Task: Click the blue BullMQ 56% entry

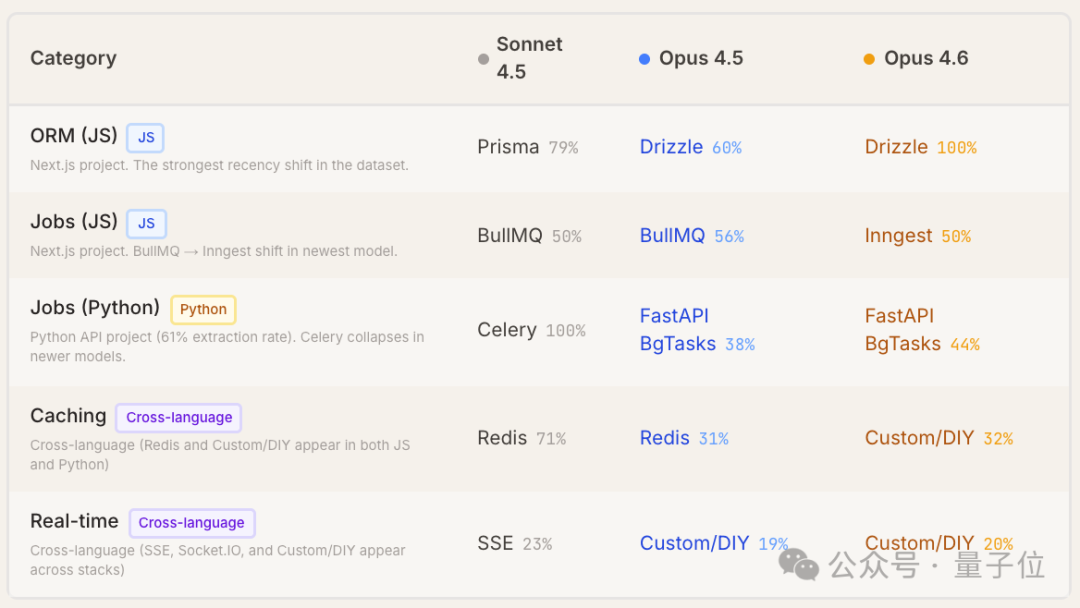Action: (691, 236)
